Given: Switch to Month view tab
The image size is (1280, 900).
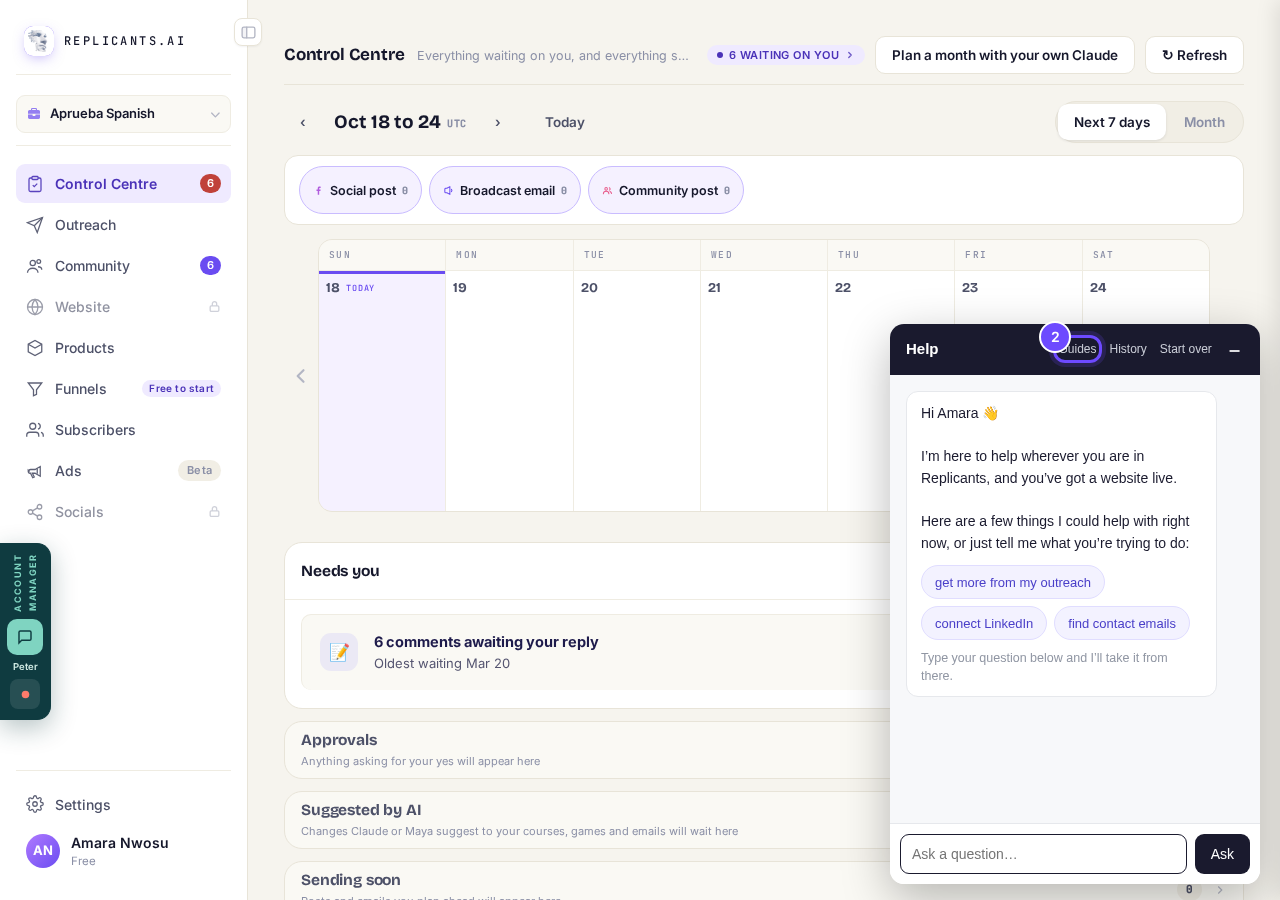Looking at the screenshot, I should point(1204,122).
